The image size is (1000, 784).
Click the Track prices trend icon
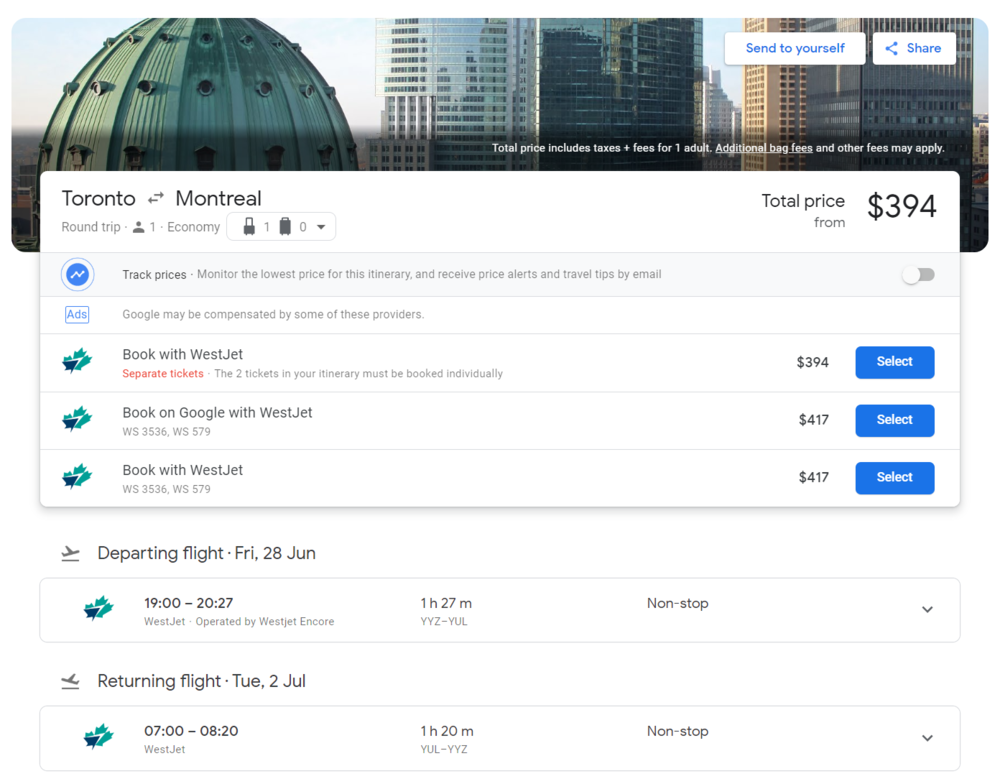click(x=77, y=274)
